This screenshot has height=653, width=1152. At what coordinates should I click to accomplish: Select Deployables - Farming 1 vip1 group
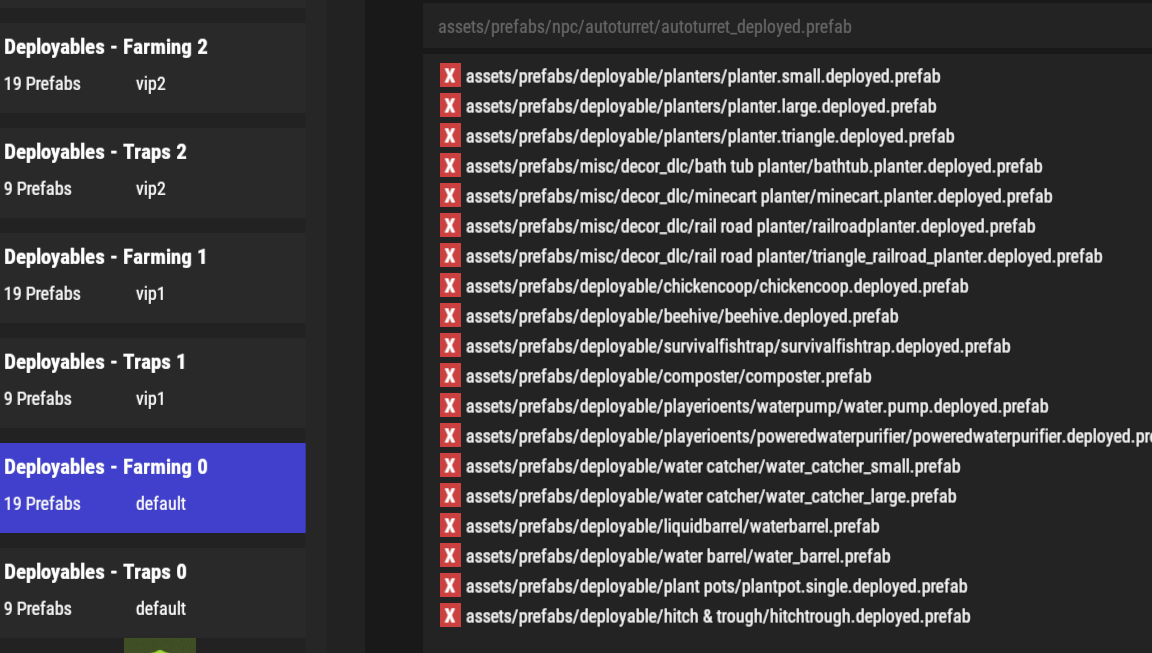pyautogui.click(x=152, y=275)
